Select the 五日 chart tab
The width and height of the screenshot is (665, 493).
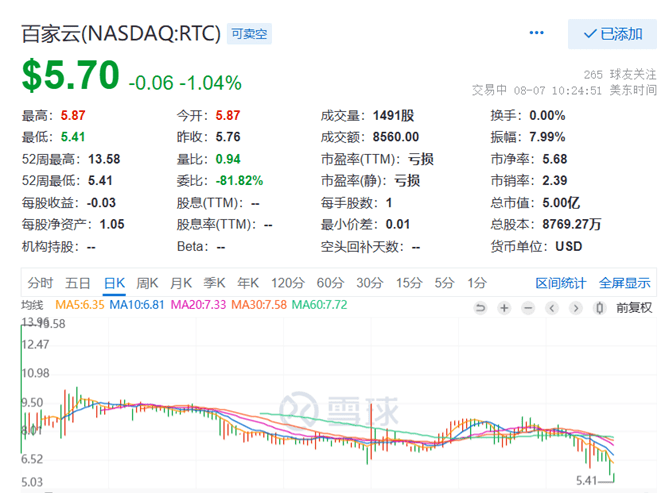coord(78,283)
